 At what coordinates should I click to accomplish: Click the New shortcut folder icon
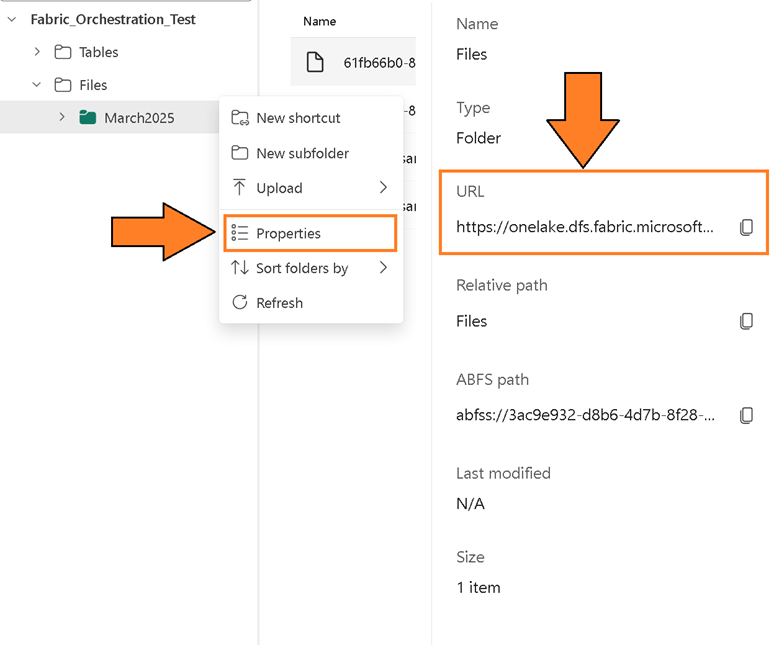pyautogui.click(x=240, y=118)
